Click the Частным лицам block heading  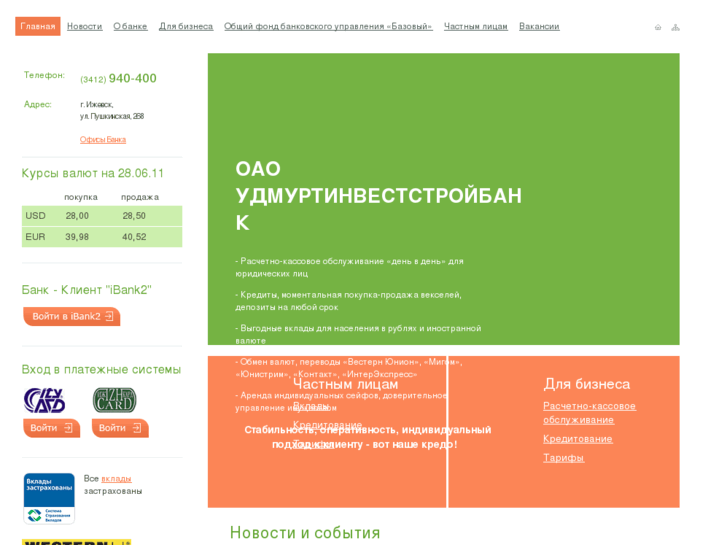tap(345, 385)
